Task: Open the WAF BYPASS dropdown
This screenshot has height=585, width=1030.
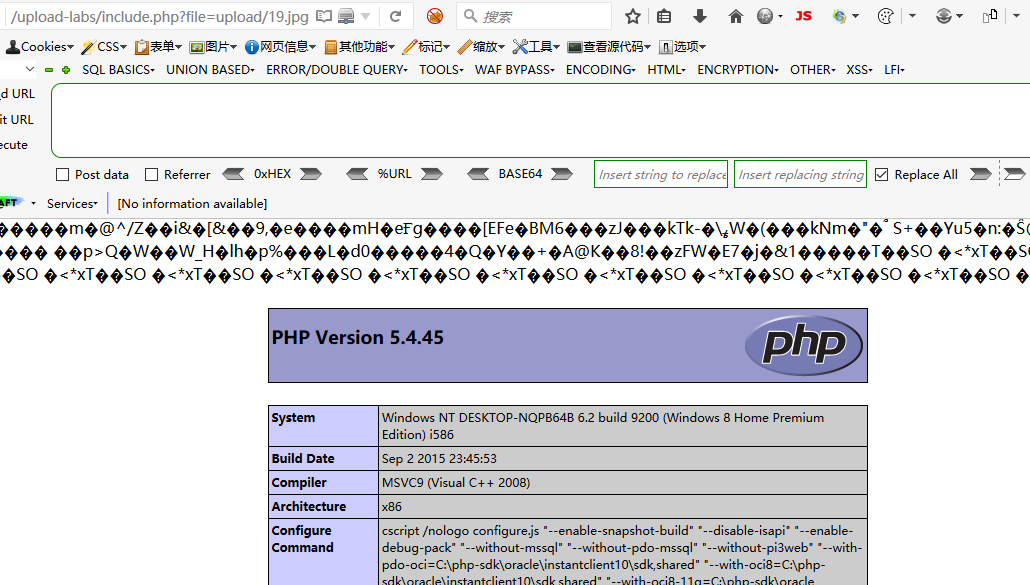Action: [514, 70]
